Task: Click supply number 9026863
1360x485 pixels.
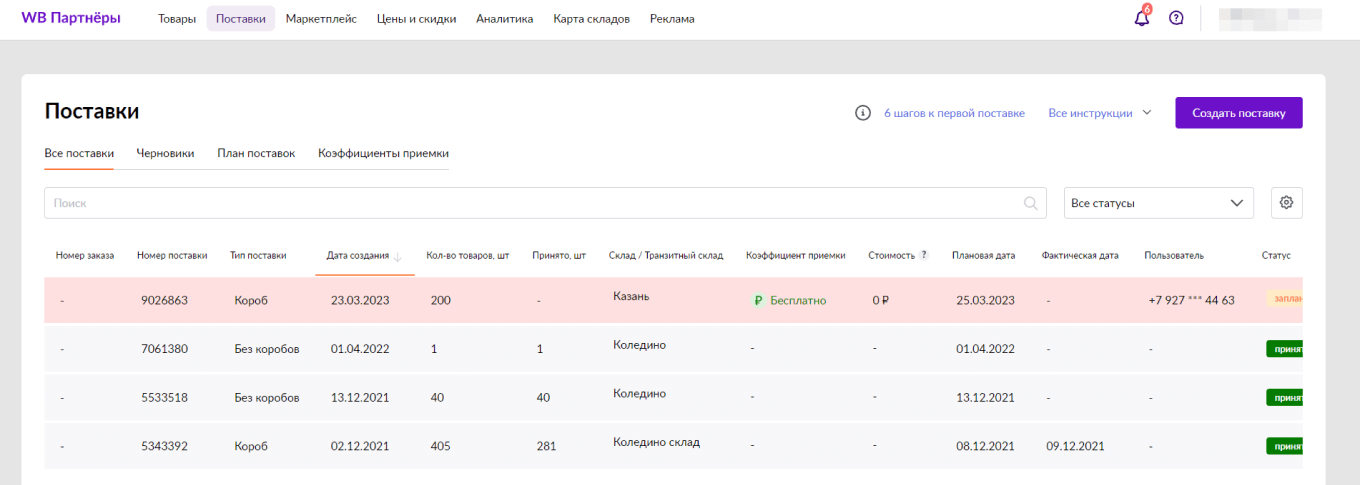Action: click(x=164, y=300)
